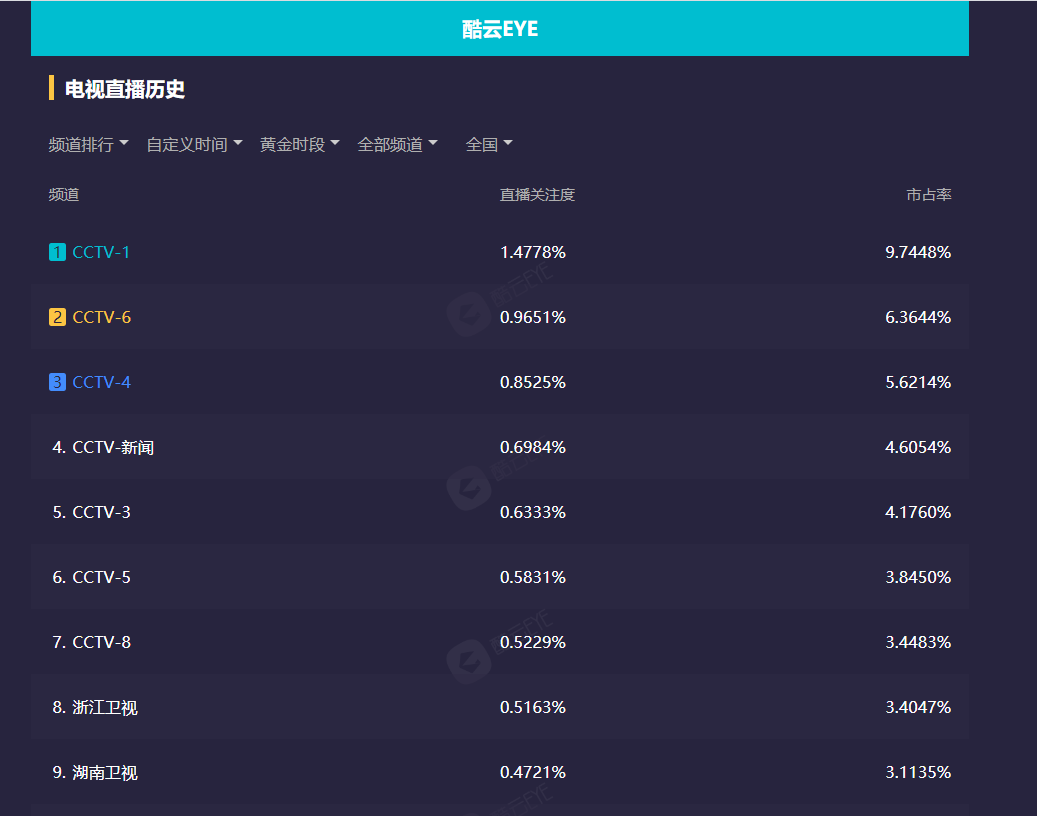The height and width of the screenshot is (816, 1037).
Task: Click the rank 1 badge icon
Action: [x=58, y=252]
